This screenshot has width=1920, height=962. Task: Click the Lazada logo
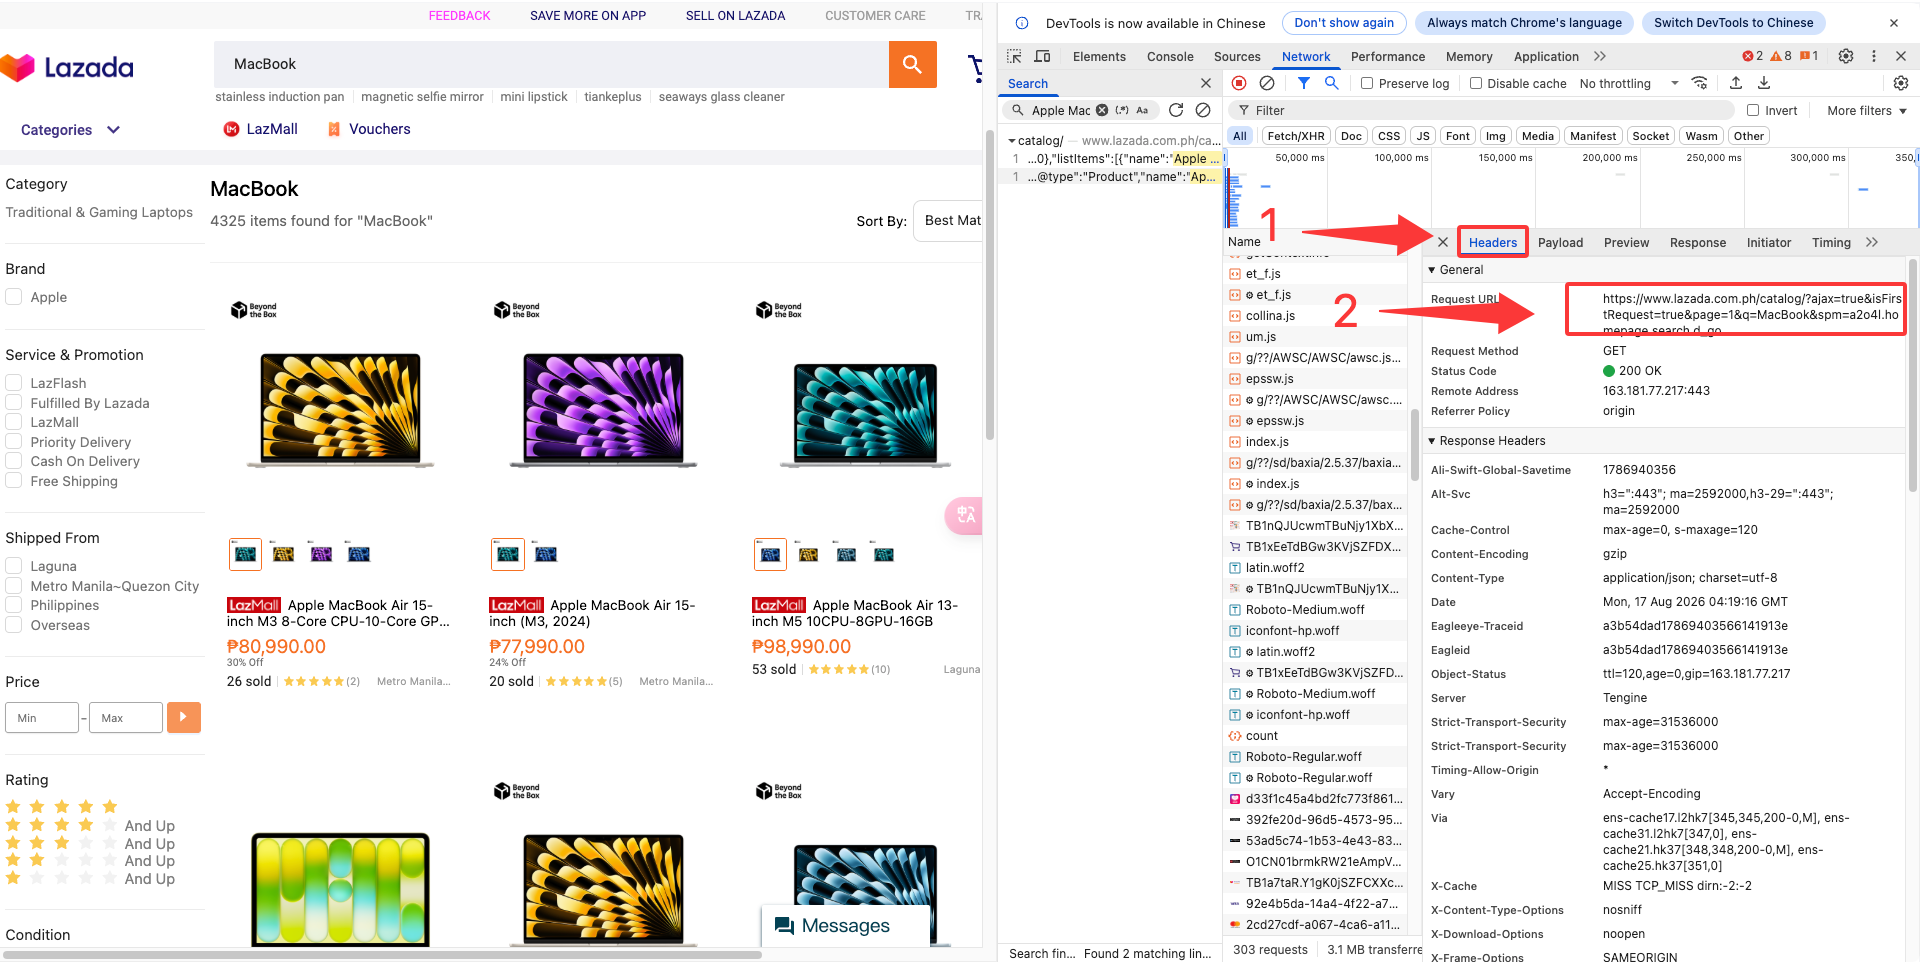click(x=67, y=67)
